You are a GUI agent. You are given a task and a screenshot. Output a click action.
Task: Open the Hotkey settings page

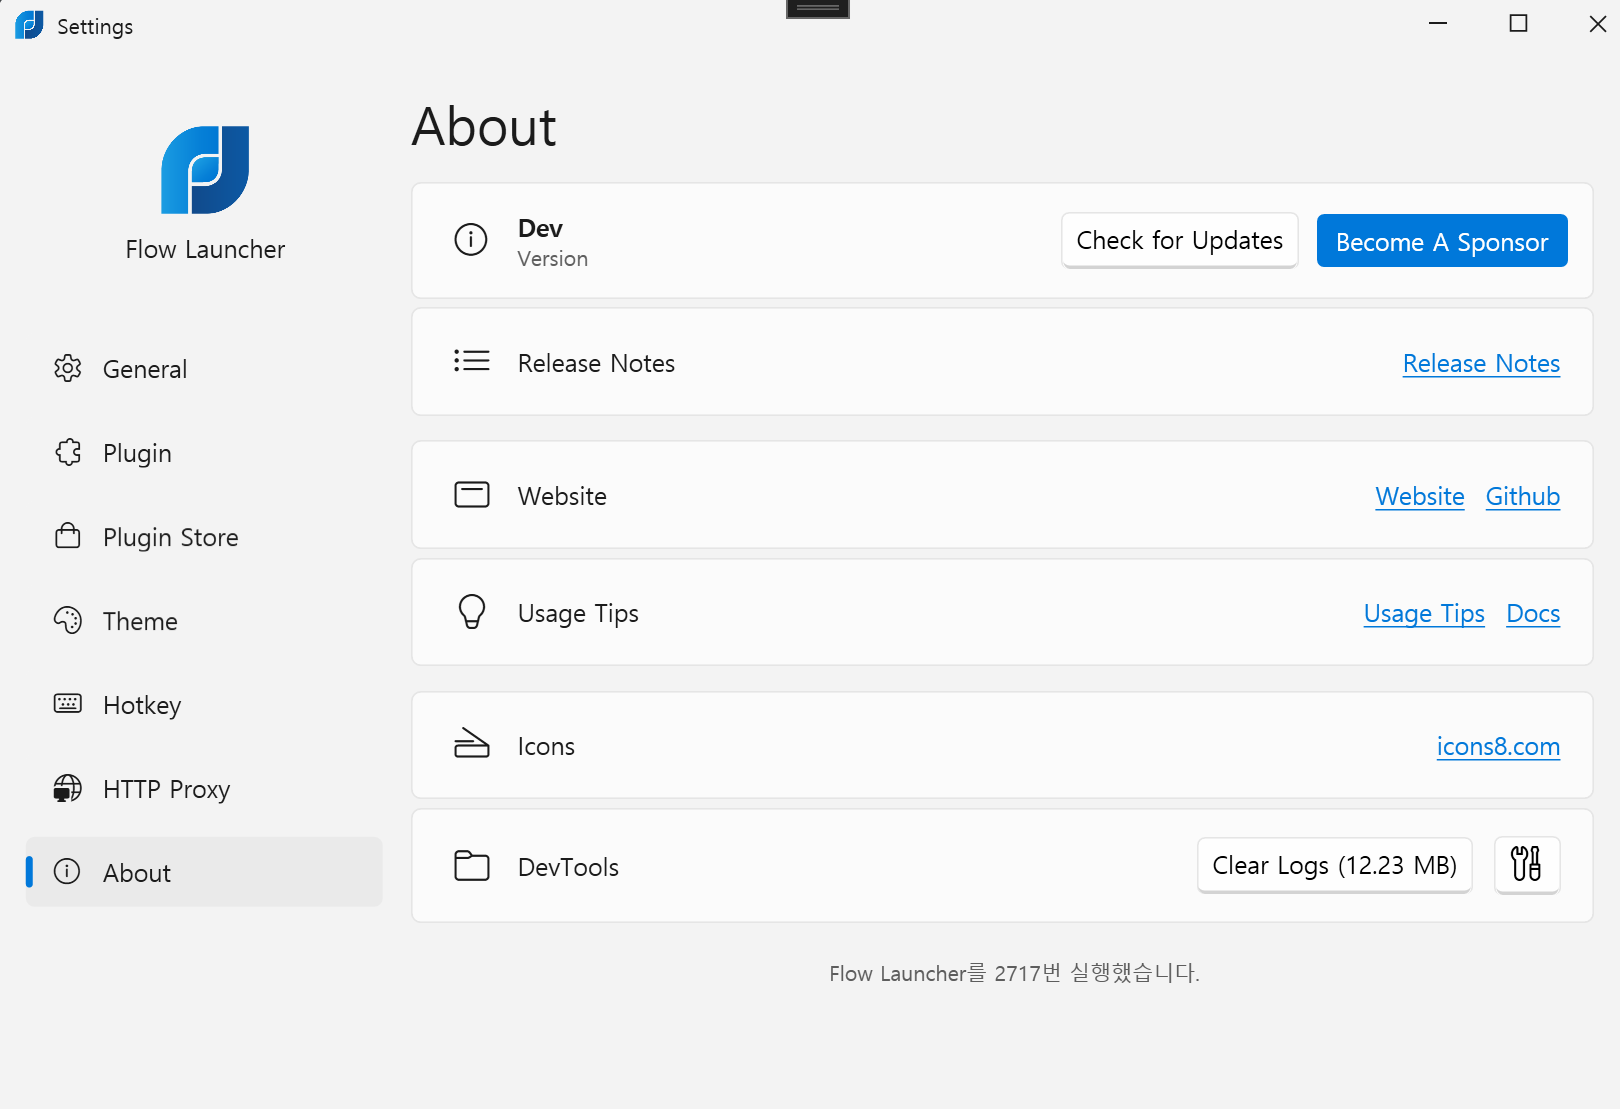point(204,705)
